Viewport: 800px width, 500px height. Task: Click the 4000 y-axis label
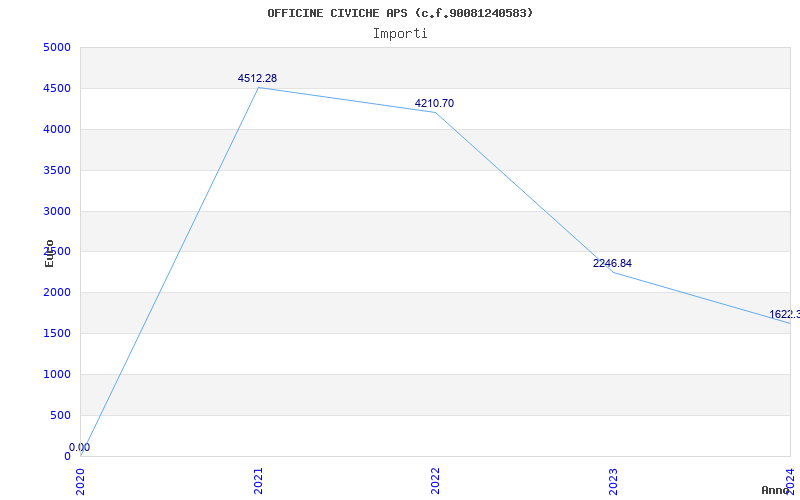[57, 130]
